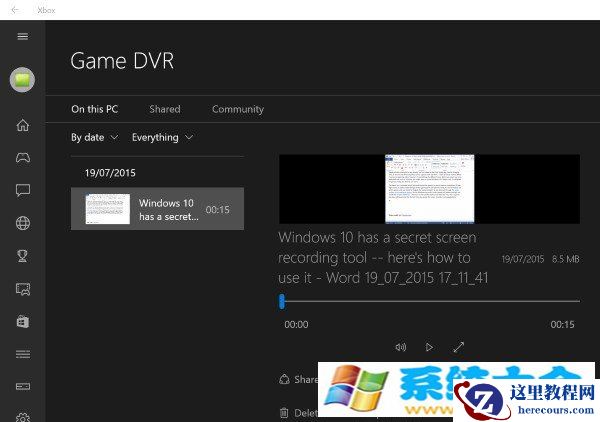Click the Delete trash icon
Screen dimensions: 600x422
pyautogui.click(x=284, y=413)
